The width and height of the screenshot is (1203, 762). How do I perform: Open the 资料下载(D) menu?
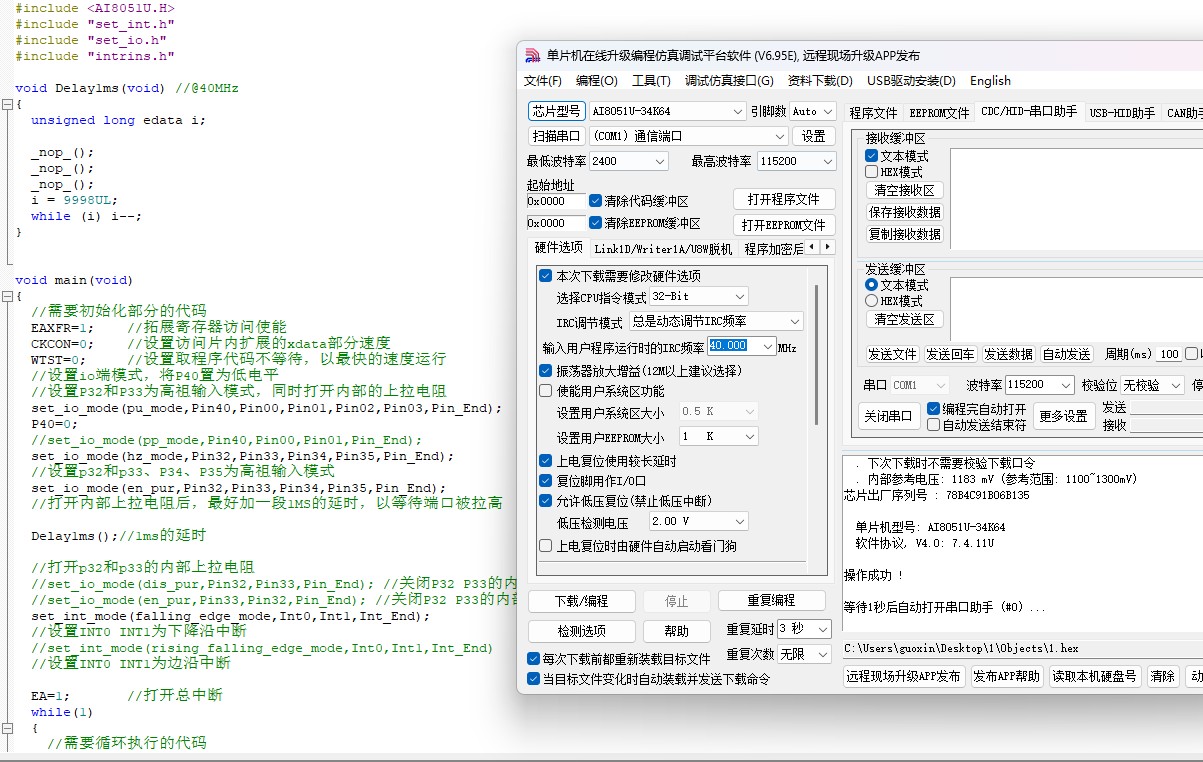tap(820, 81)
